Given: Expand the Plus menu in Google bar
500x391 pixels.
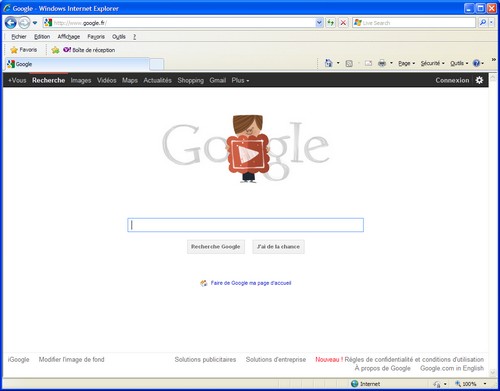Looking at the screenshot, I should [240, 80].
